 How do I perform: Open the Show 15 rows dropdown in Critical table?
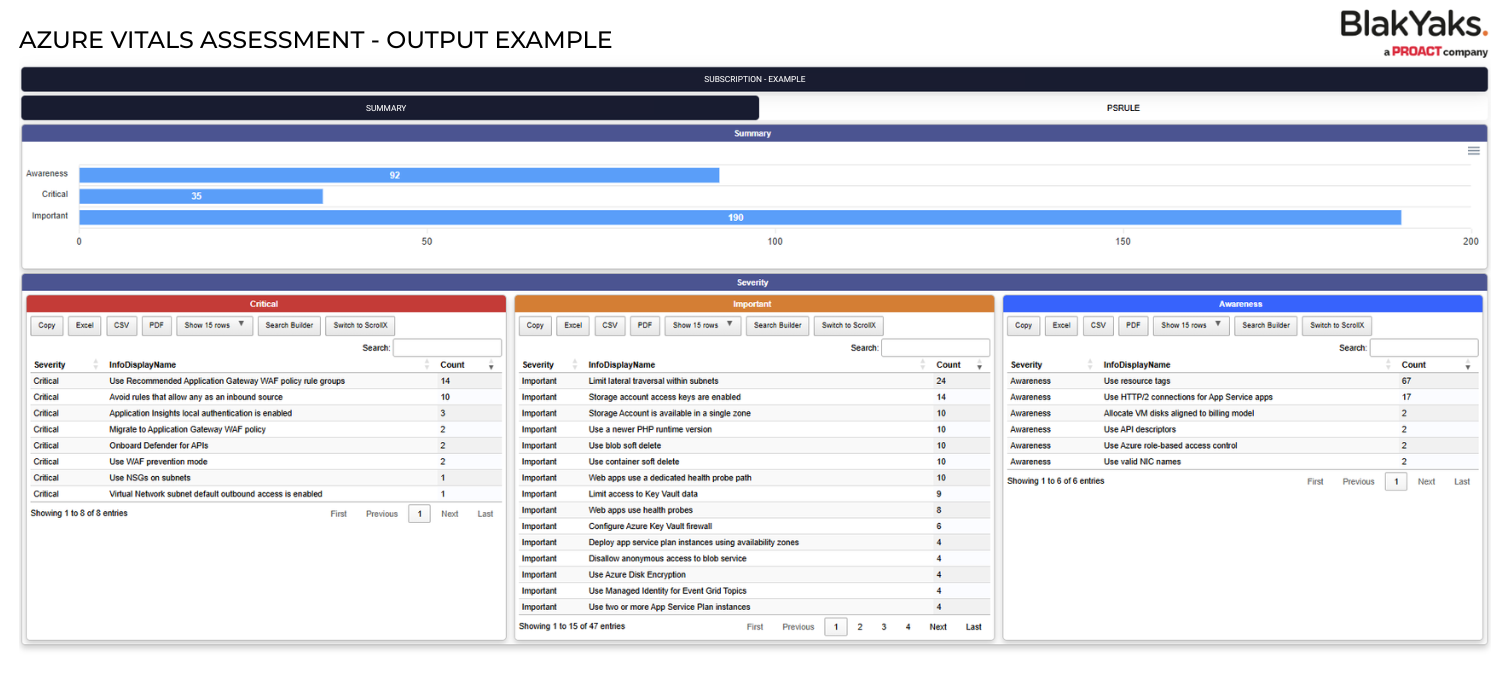214,325
